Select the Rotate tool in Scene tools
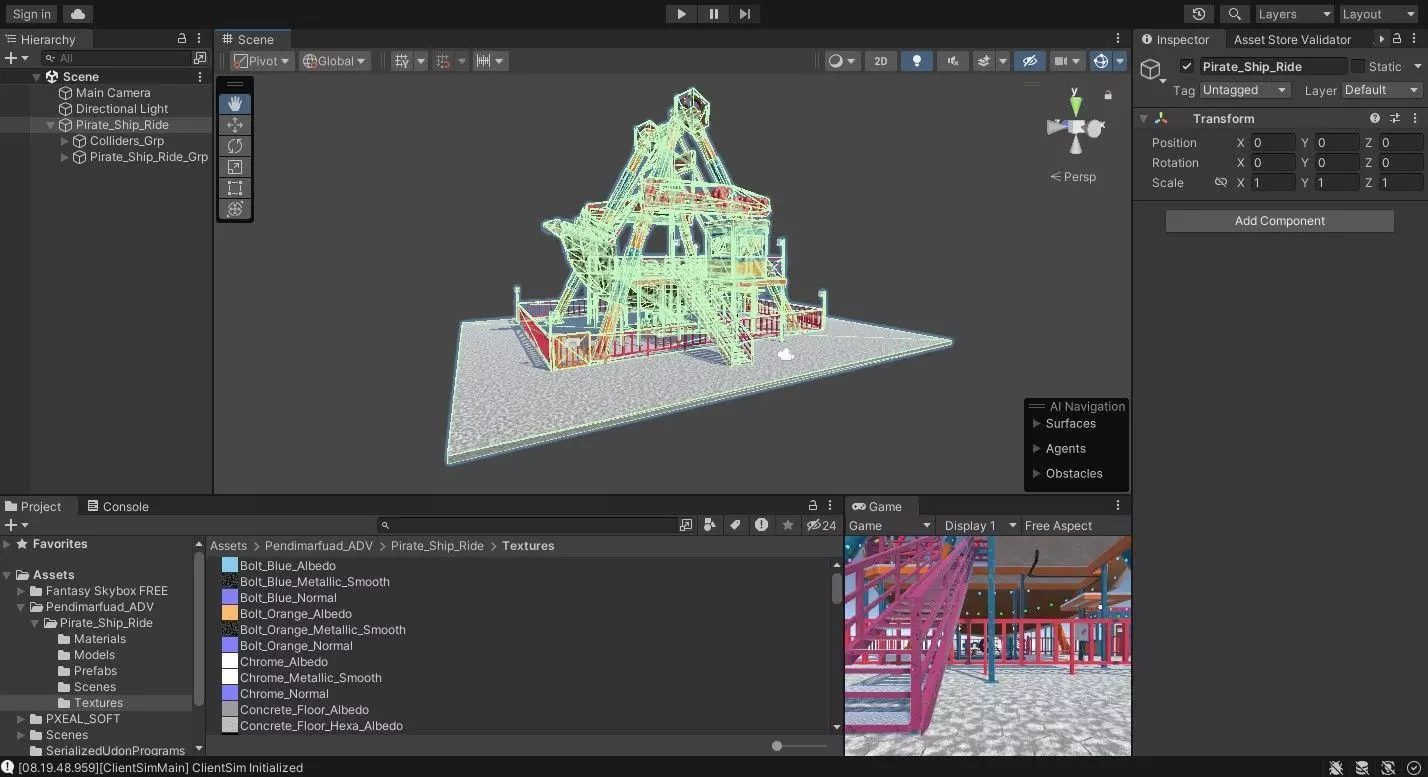Image resolution: width=1428 pixels, height=777 pixels. pos(235,146)
